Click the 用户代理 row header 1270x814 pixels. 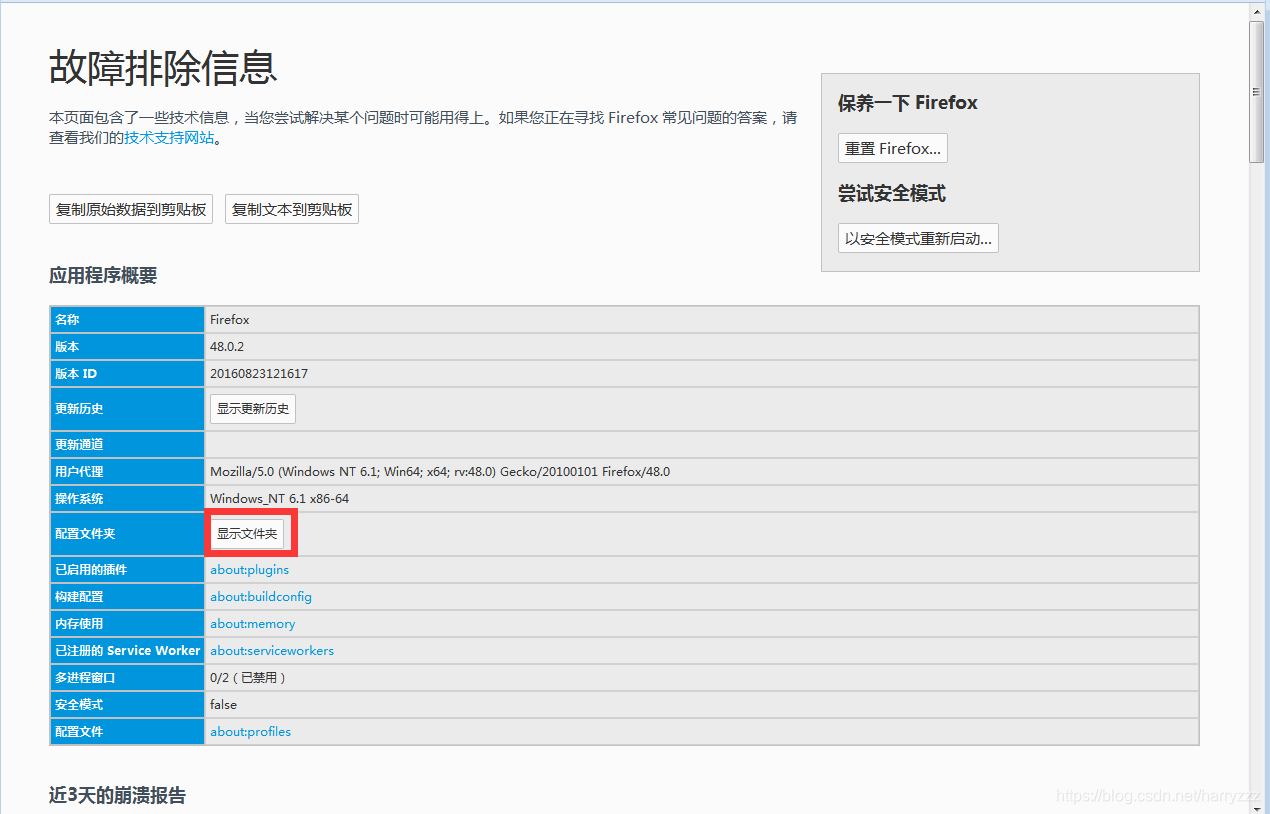pos(128,471)
